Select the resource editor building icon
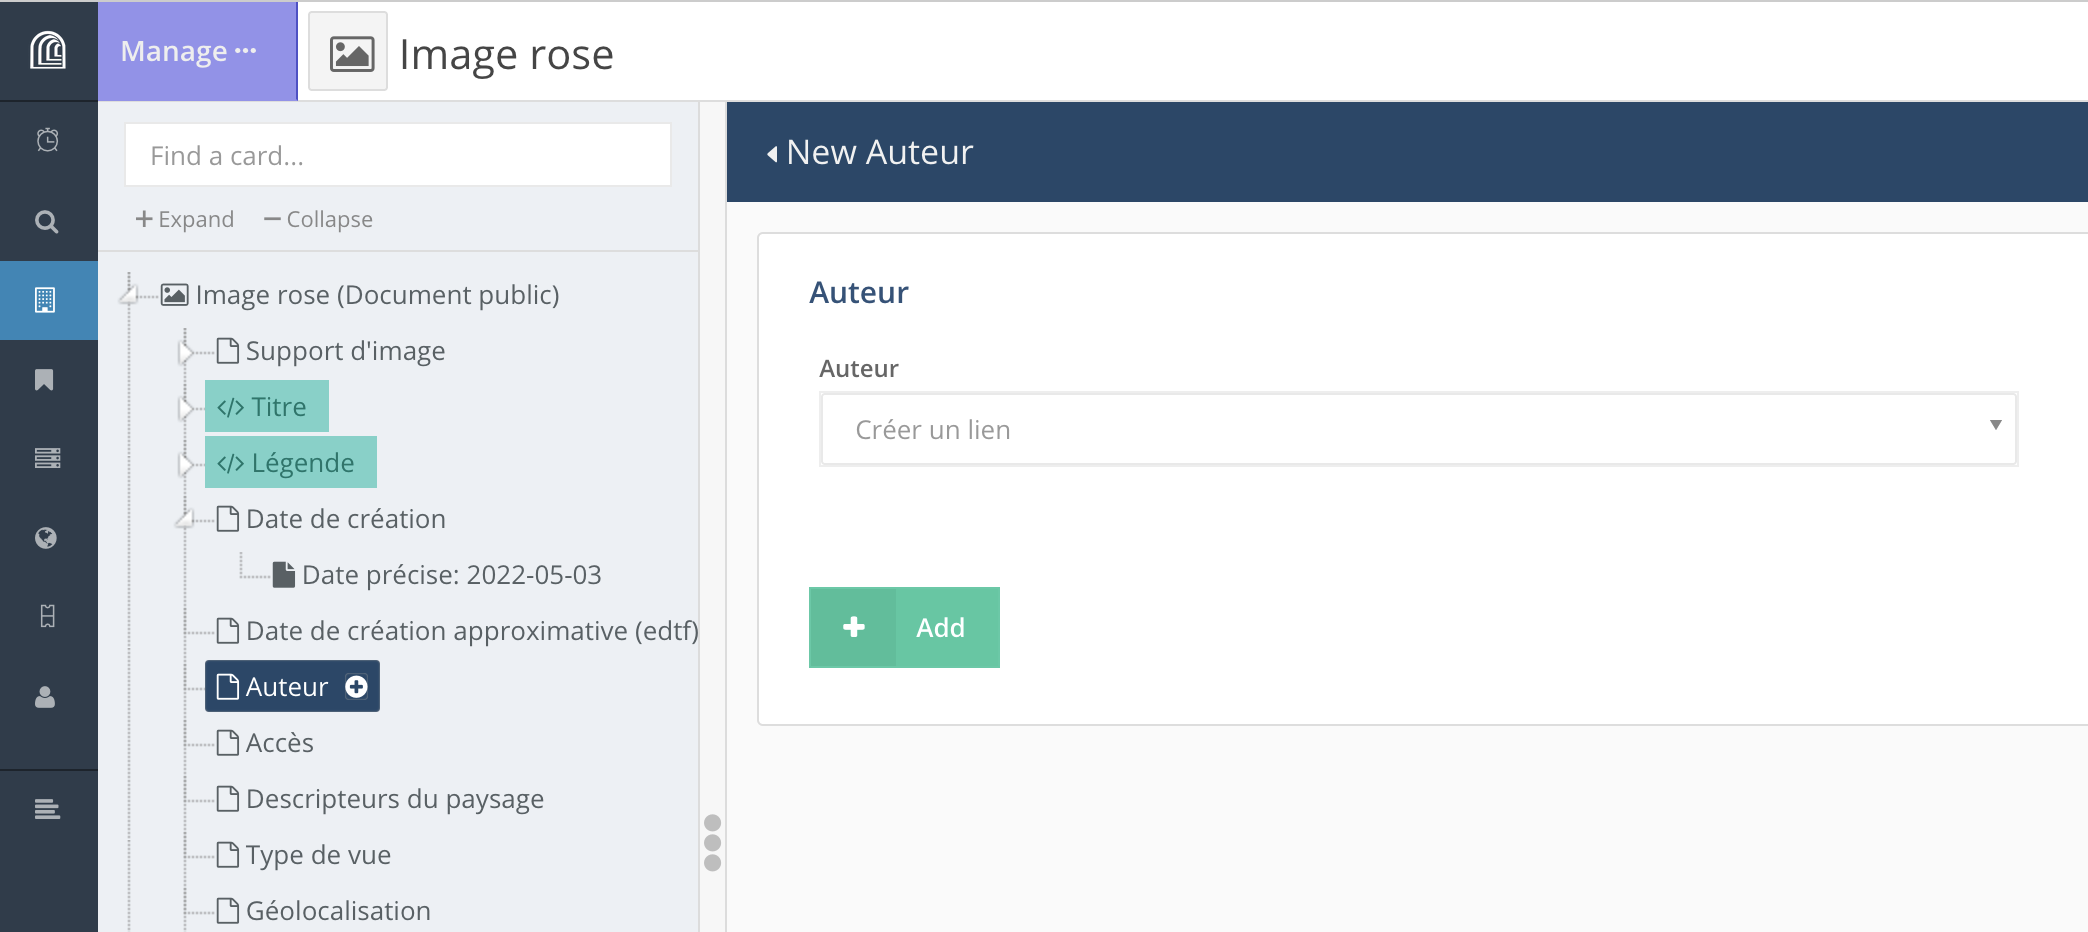2088x932 pixels. pos(46,300)
